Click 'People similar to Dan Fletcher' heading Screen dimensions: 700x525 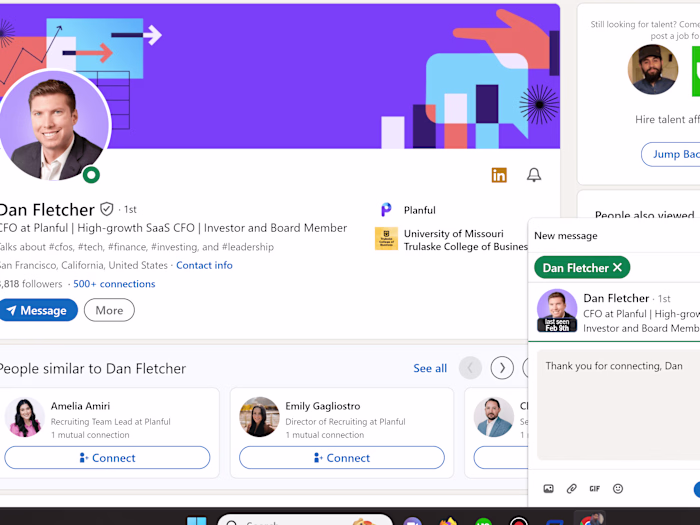pyautogui.click(x=92, y=368)
